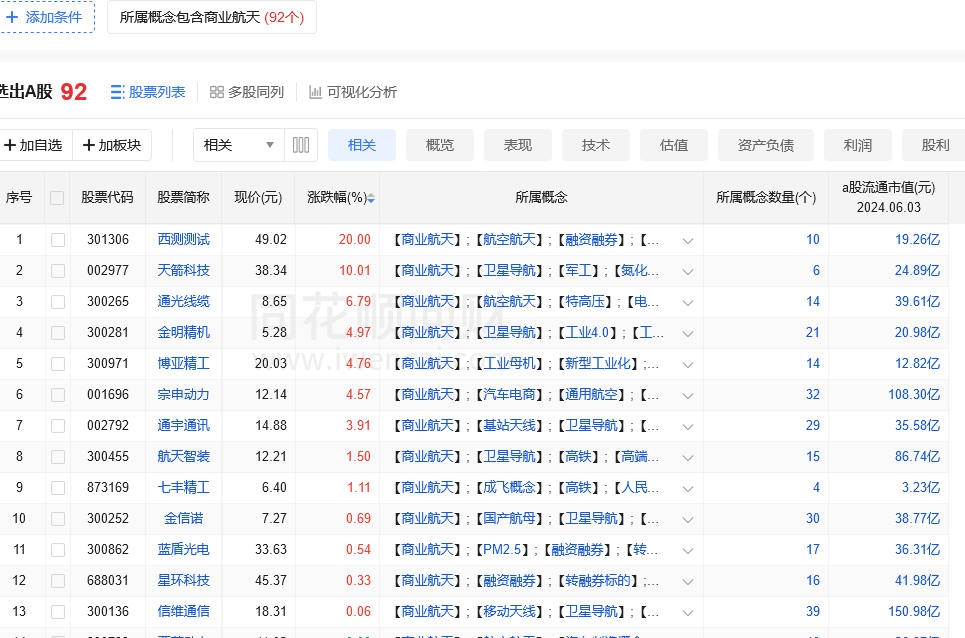Click the a股流通市值 column header

pos(889,197)
